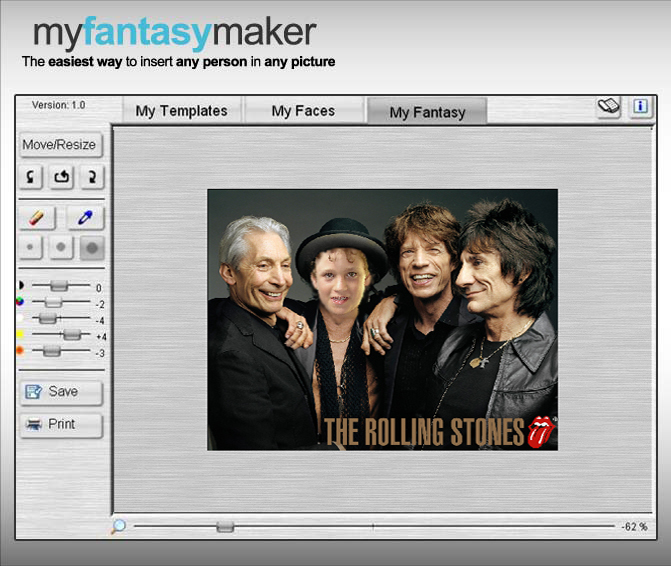Screen dimensions: 671x566
Task: Choose the medium brush size
Action: (61, 247)
